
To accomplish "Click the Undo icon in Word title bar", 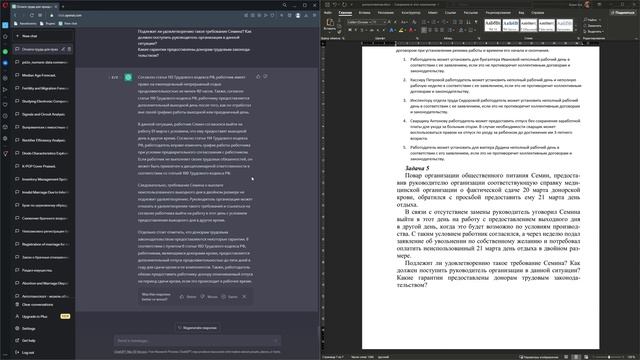I will pos(335,4).
